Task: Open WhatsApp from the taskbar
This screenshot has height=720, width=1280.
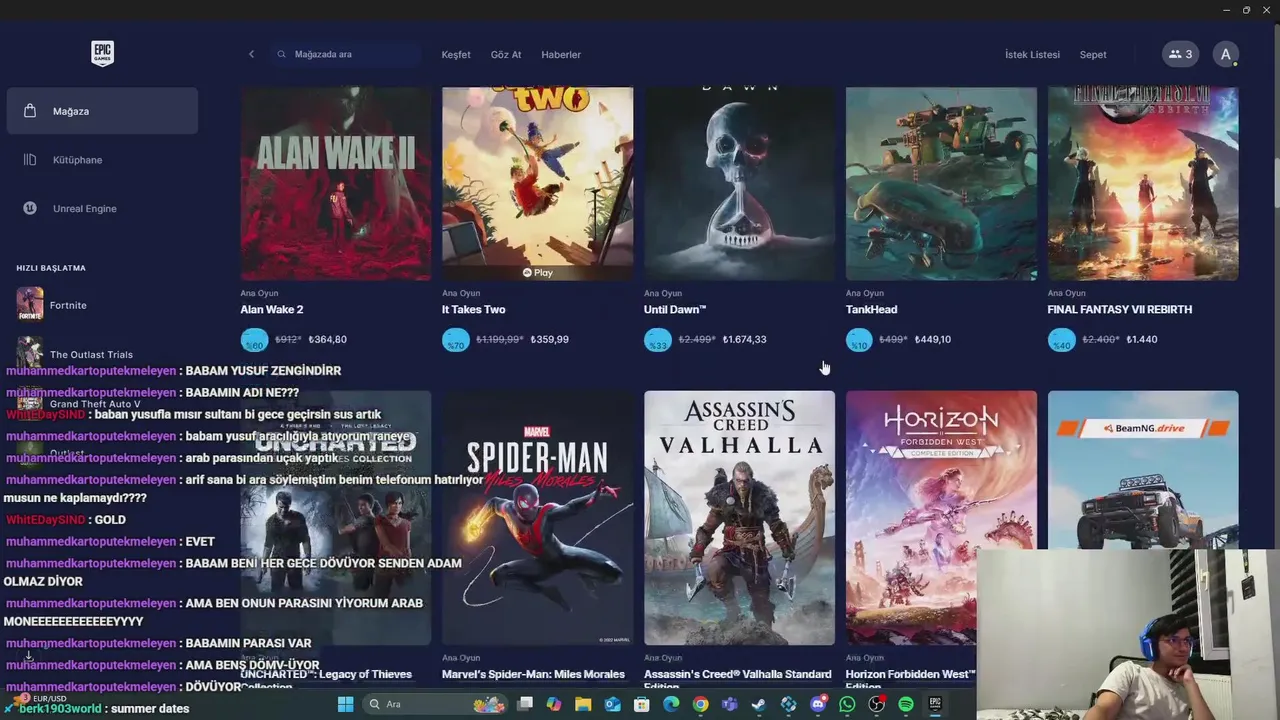Action: (847, 704)
